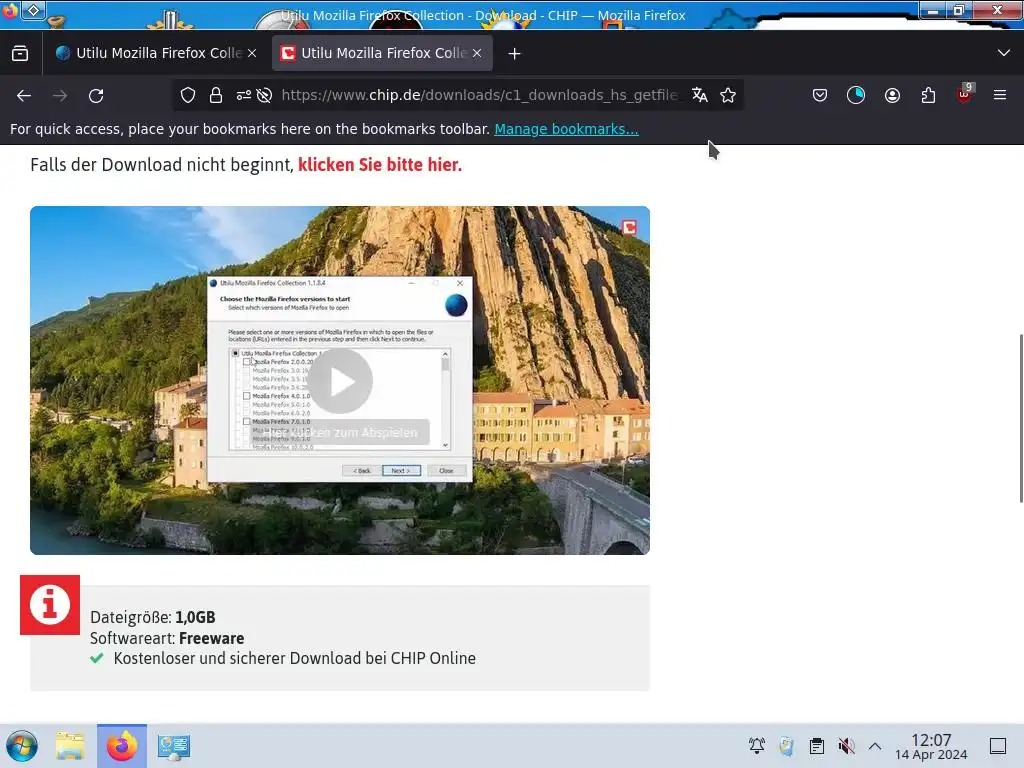
Task: Click 'Kostenloser und sicherer Download' text
Action: coord(295,658)
